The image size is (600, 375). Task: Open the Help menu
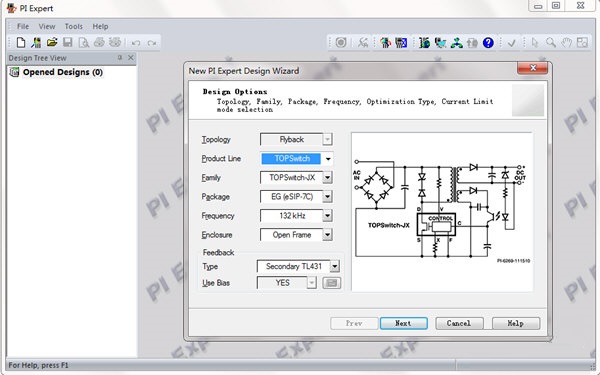pos(100,26)
